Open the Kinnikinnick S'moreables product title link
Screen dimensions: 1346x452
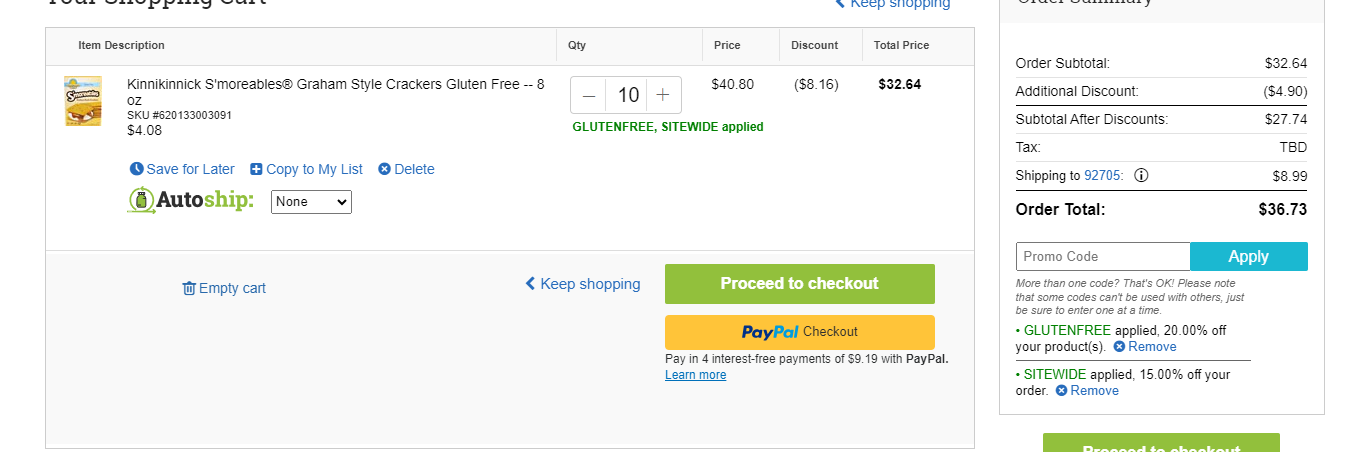coord(336,92)
